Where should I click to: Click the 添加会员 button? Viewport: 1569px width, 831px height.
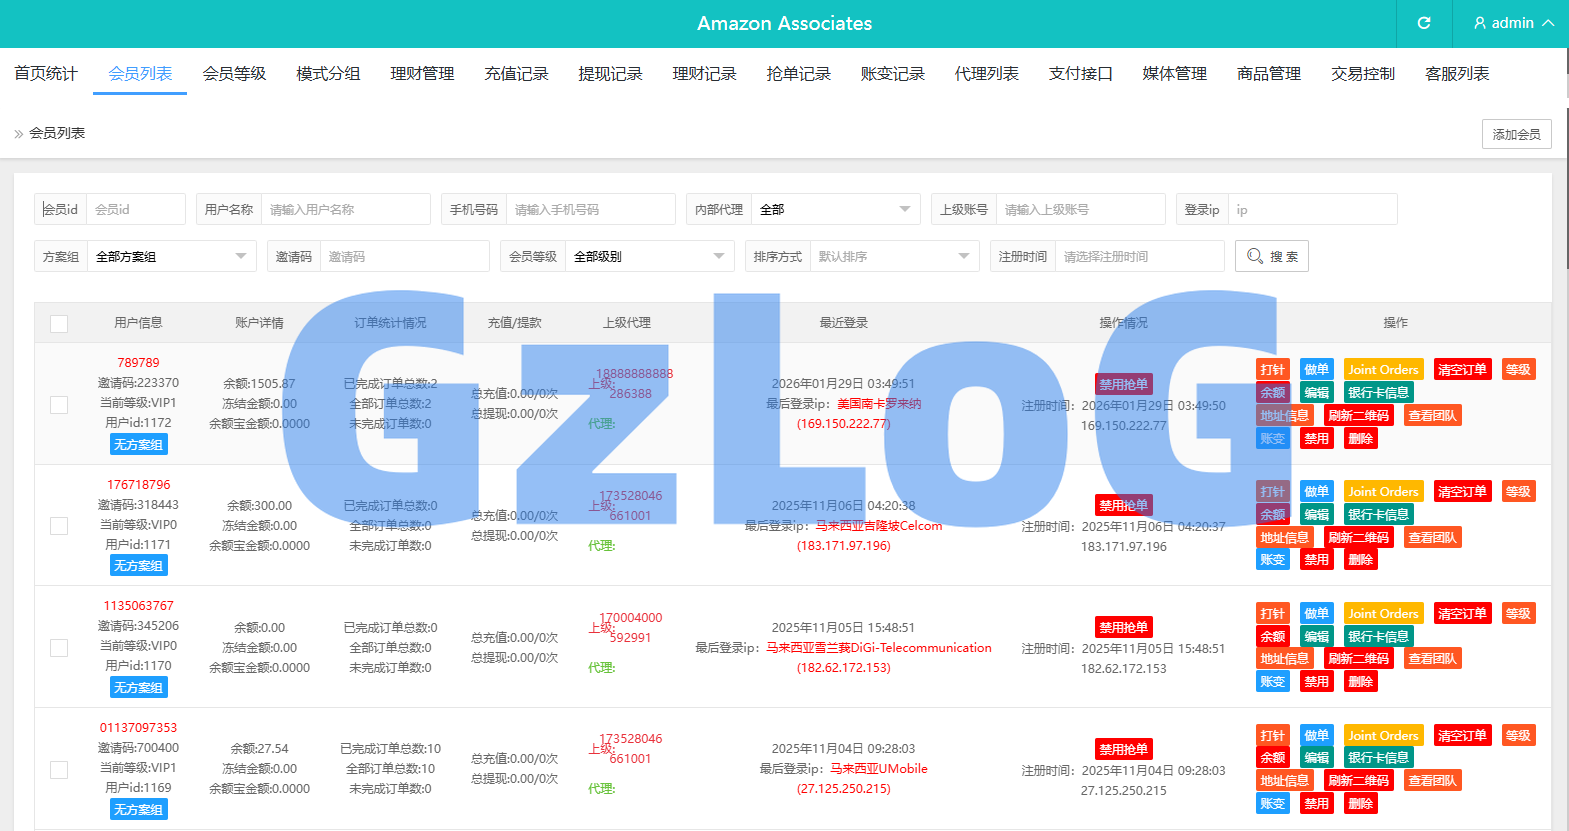[x=1516, y=134]
